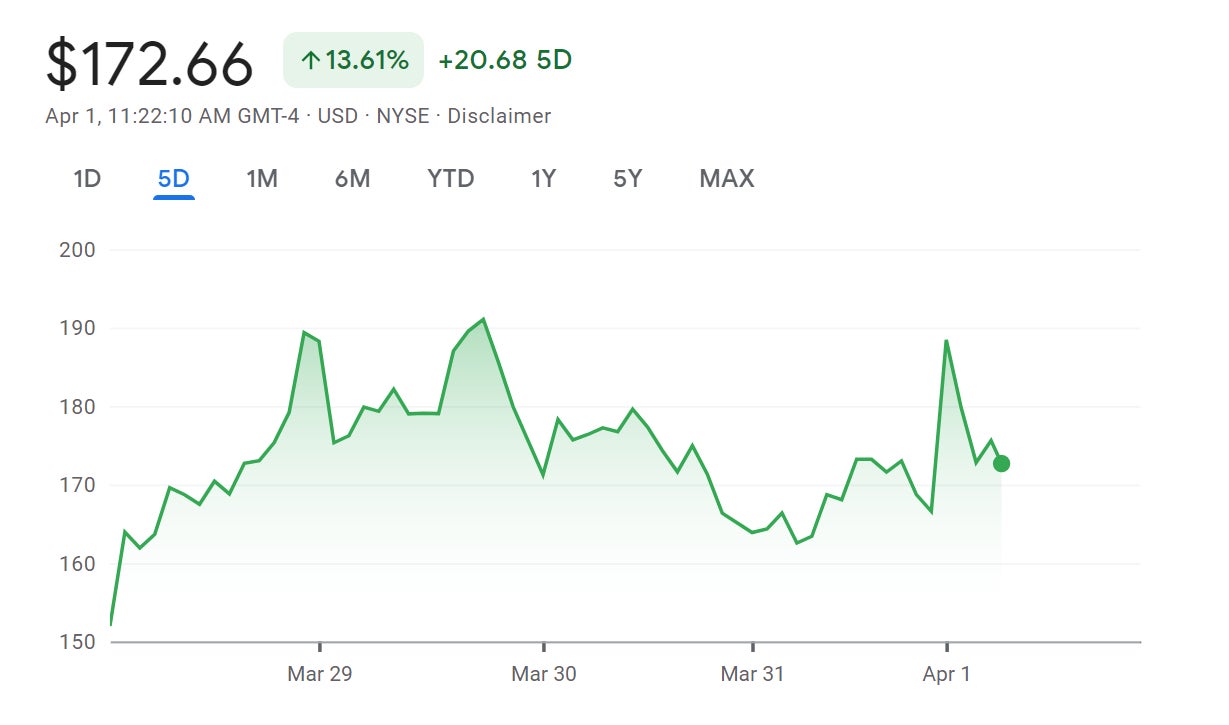Screen dimensions: 1229x725
Task: Select the 5D time range tab
Action: click(x=173, y=179)
